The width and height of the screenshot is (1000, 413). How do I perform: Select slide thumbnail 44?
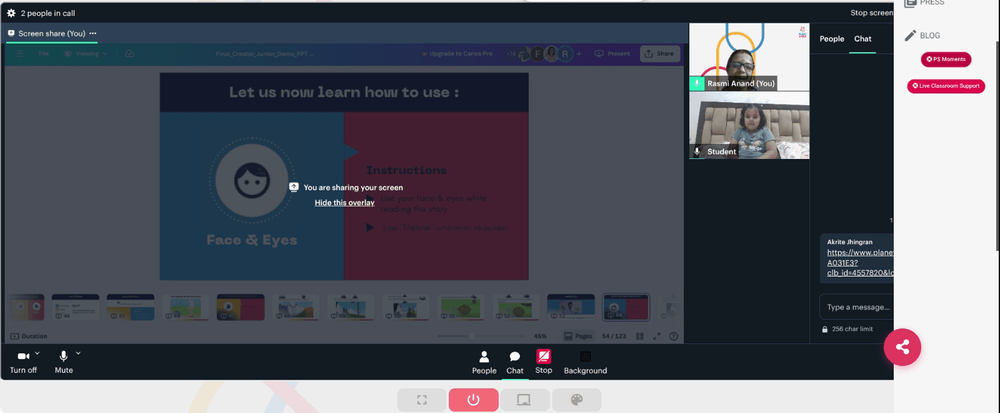coord(75,307)
